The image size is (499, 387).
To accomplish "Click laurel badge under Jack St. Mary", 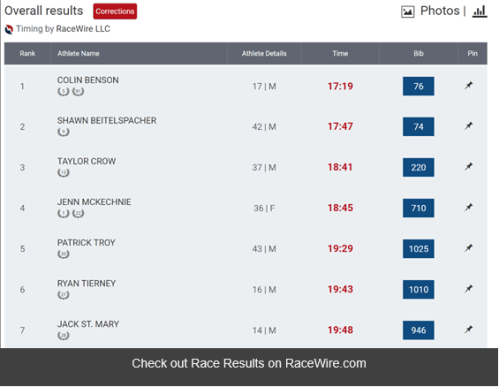I will click(x=63, y=336).
